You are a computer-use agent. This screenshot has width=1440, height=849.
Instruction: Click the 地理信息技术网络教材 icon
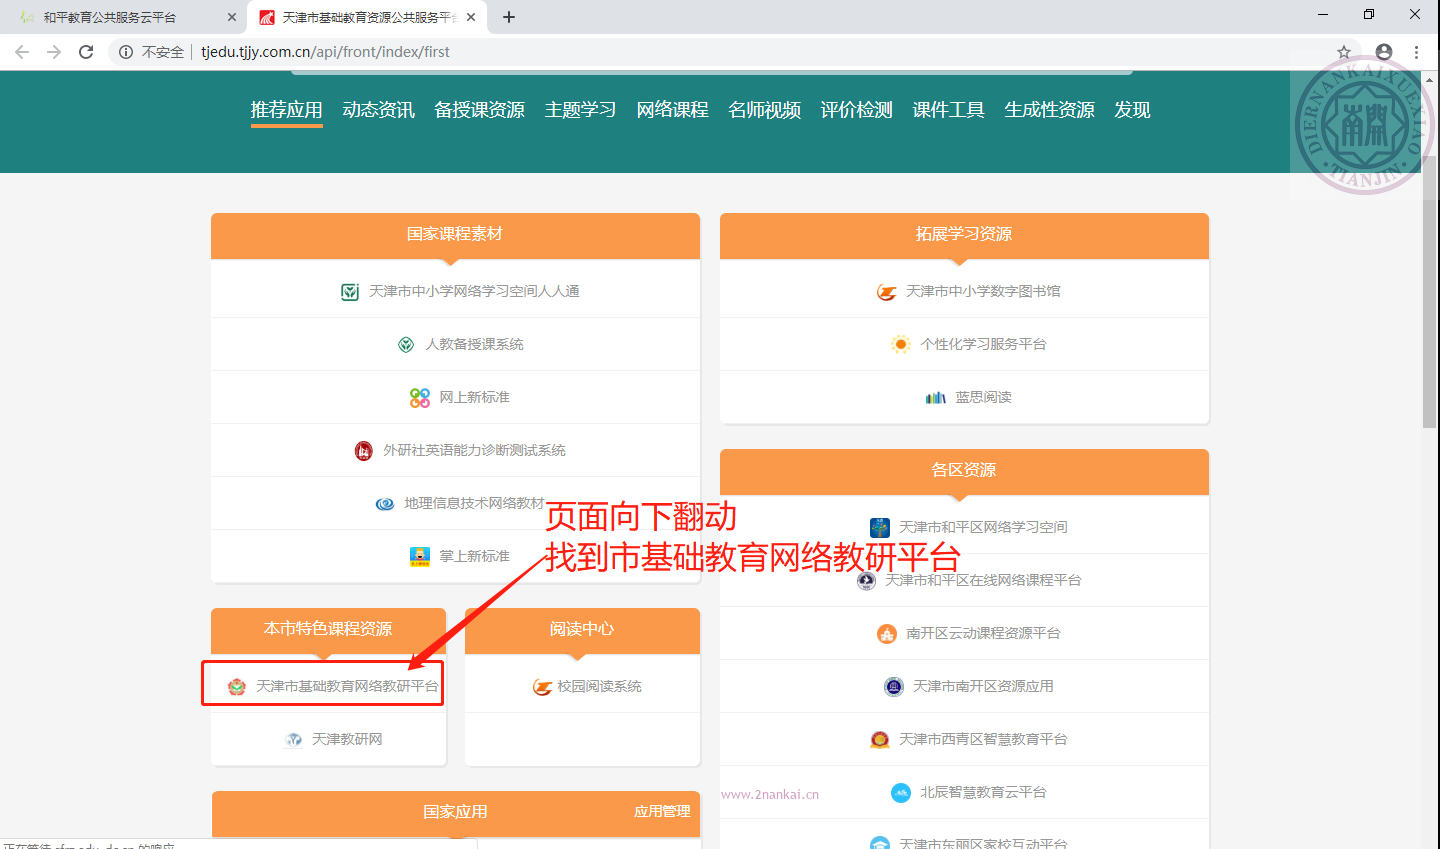coord(385,504)
